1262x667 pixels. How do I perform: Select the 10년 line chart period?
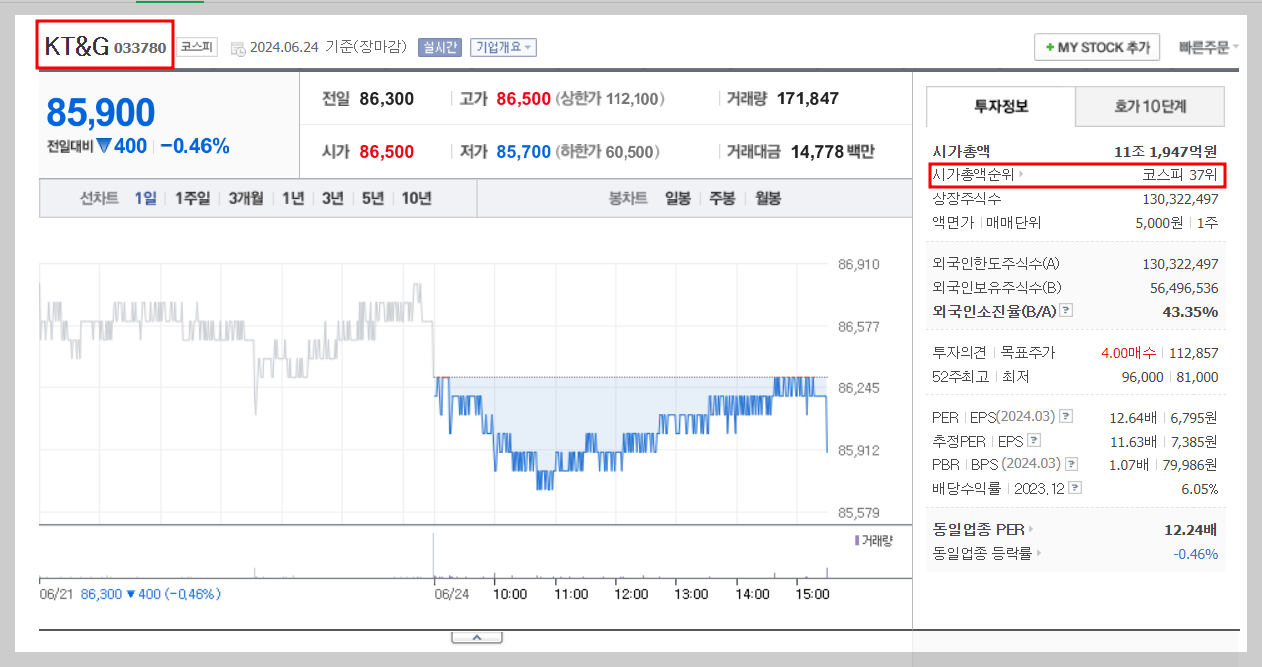click(416, 198)
